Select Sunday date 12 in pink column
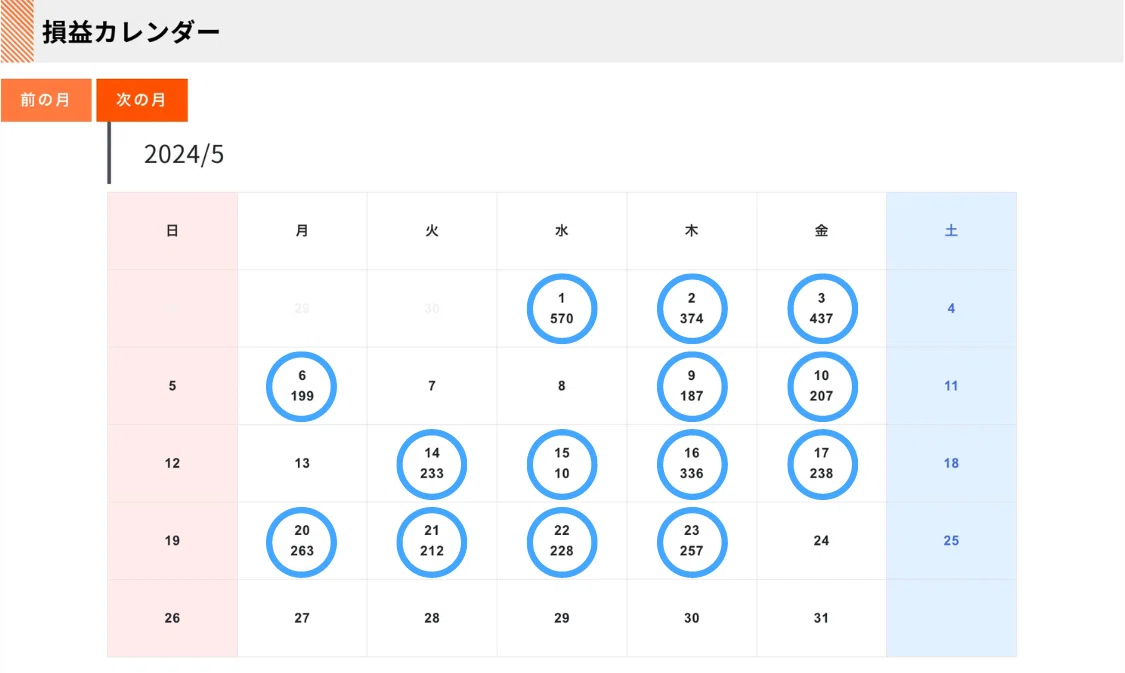Screen dimensions: 1125x673 (172, 463)
